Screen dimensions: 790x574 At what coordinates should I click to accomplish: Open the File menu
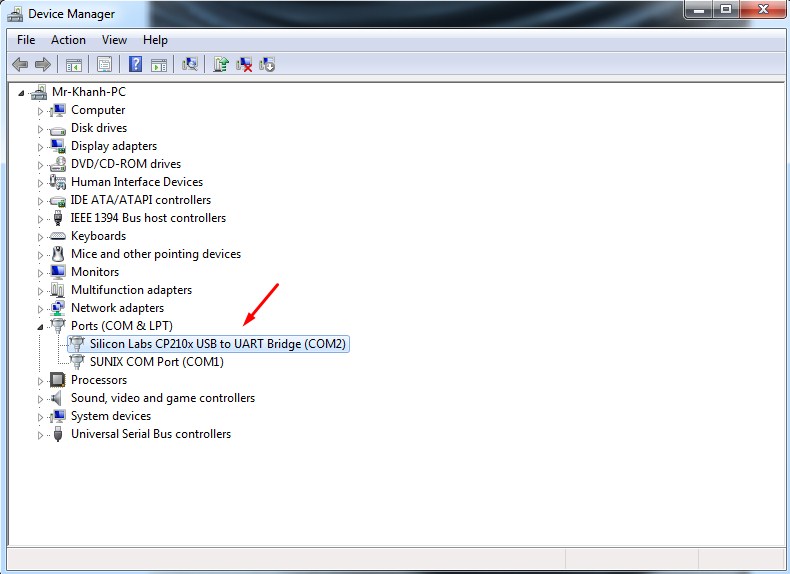tap(26, 40)
